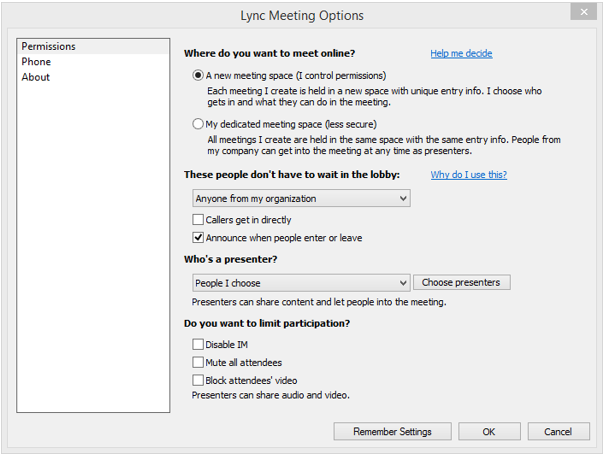Select 'A new meeting space' radio button
Image resolution: width=605 pixels, height=456 pixels.
pyautogui.click(x=198, y=75)
